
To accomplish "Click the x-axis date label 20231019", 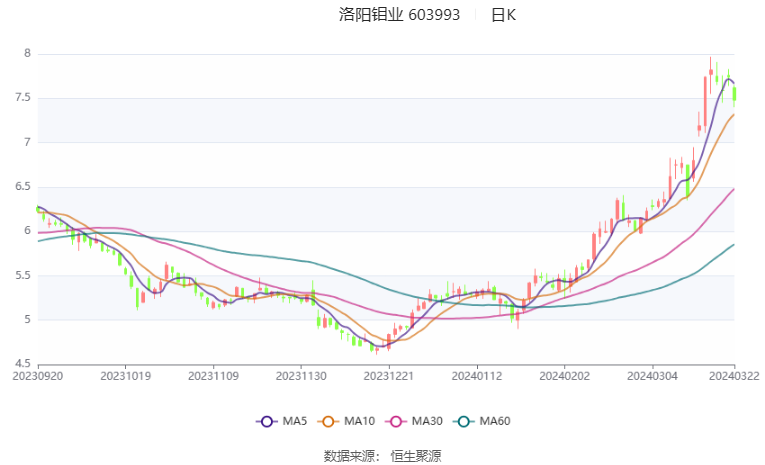I will coord(125,376).
